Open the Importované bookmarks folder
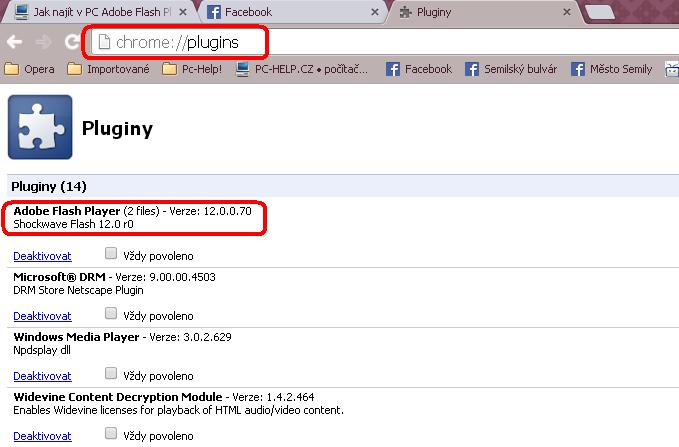Viewport: 679px width, 447px height. click(x=109, y=69)
